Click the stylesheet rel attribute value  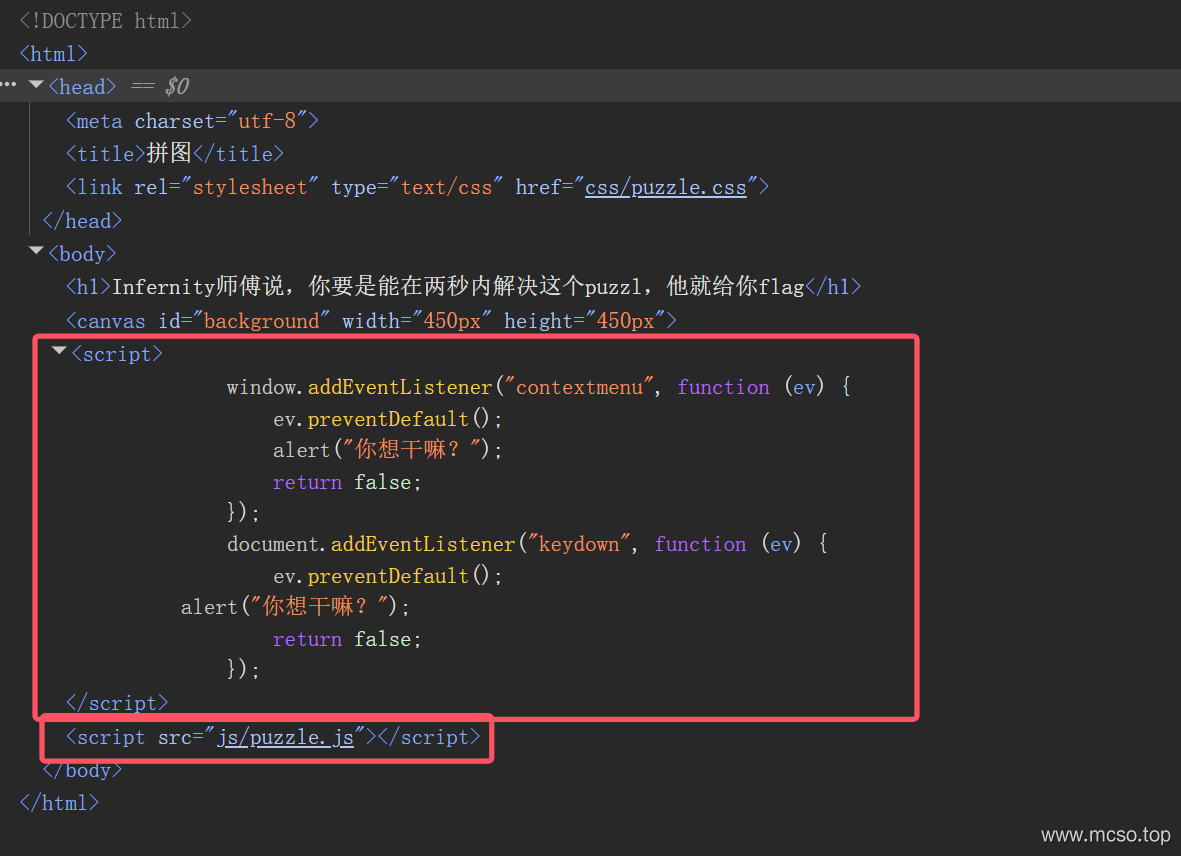tap(250, 187)
